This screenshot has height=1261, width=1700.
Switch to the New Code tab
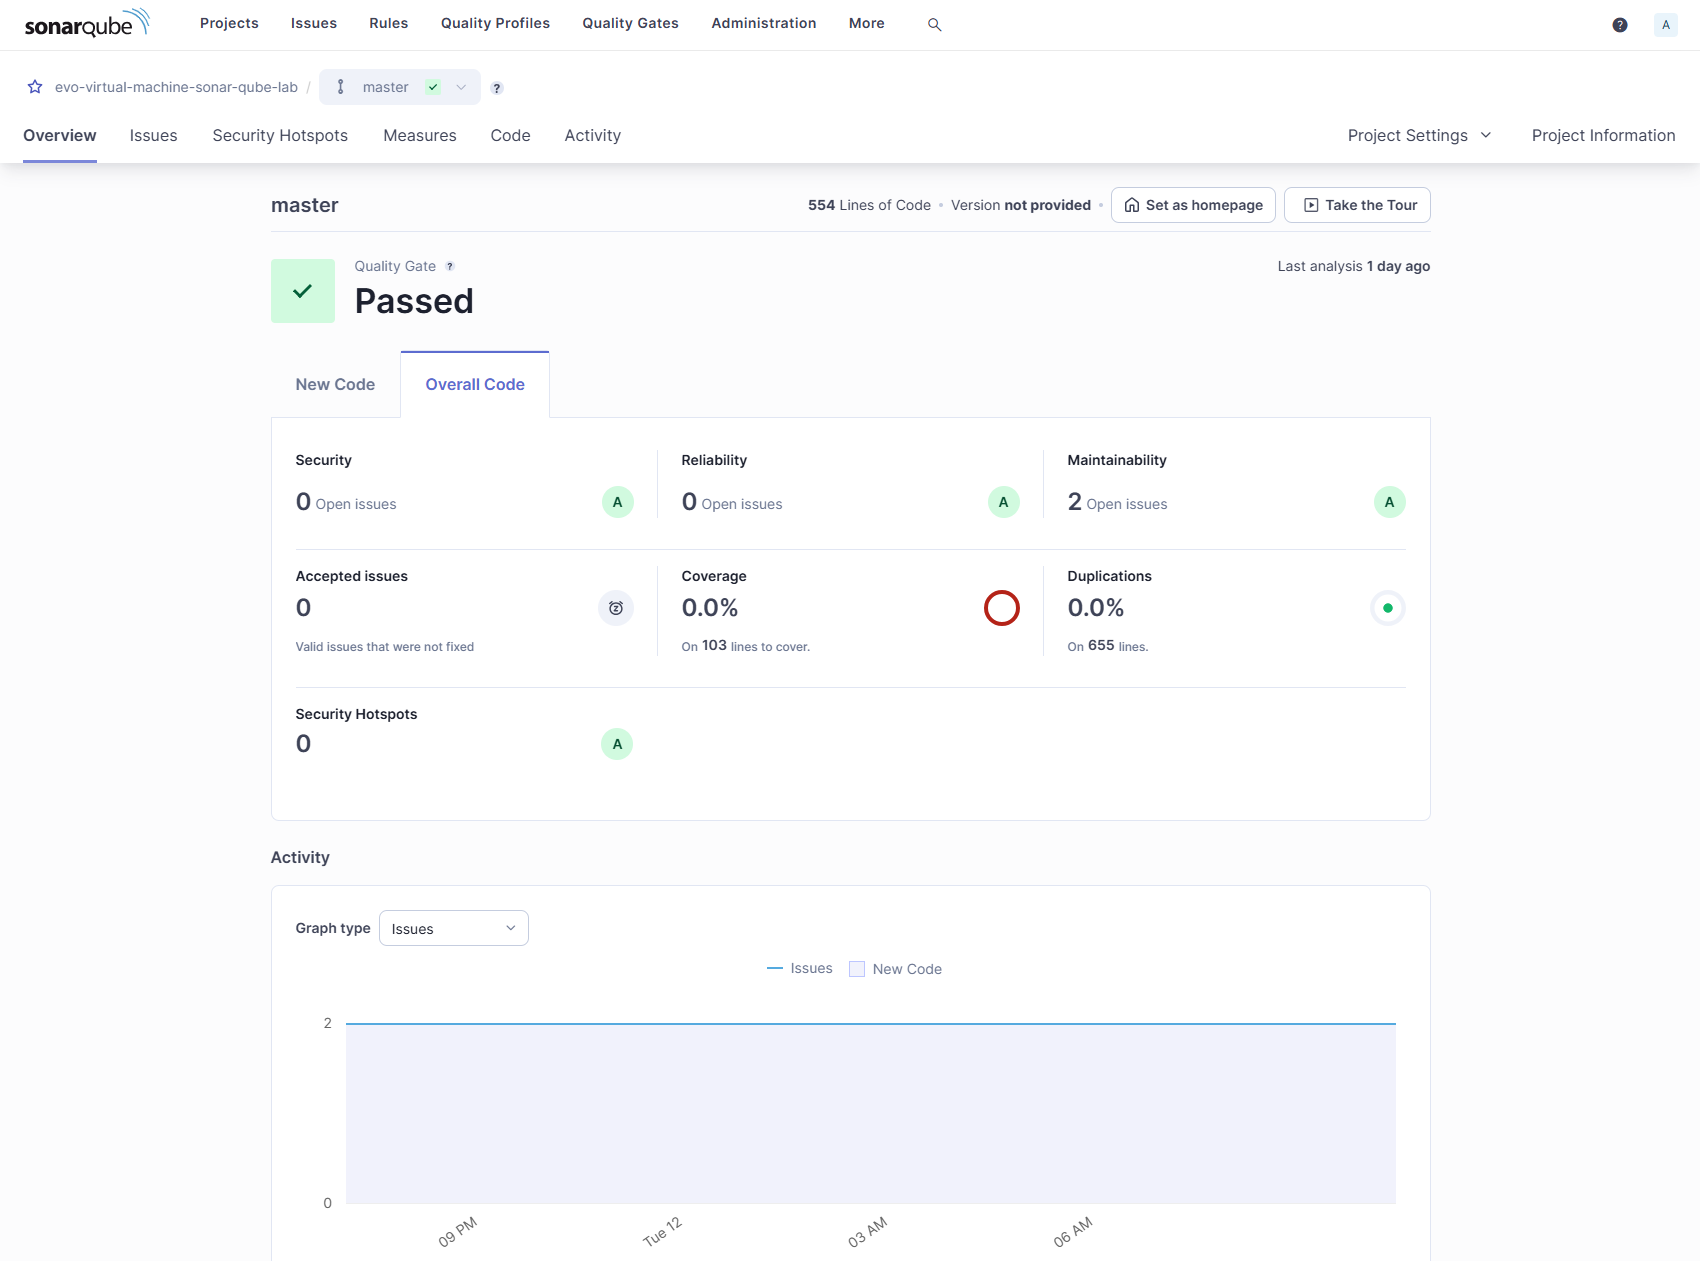pyautogui.click(x=335, y=384)
